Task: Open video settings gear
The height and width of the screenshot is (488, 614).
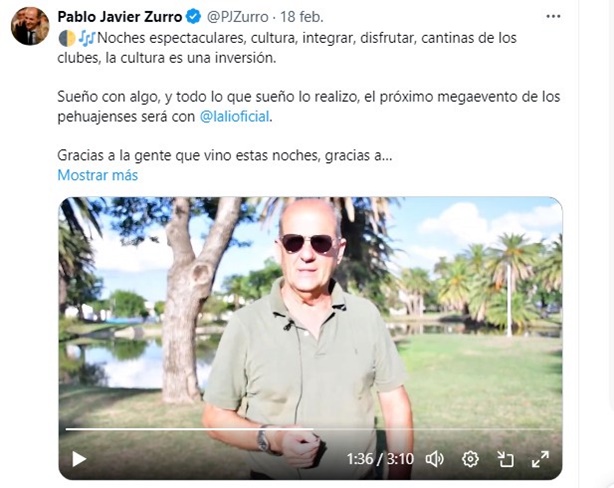Action: [x=470, y=459]
